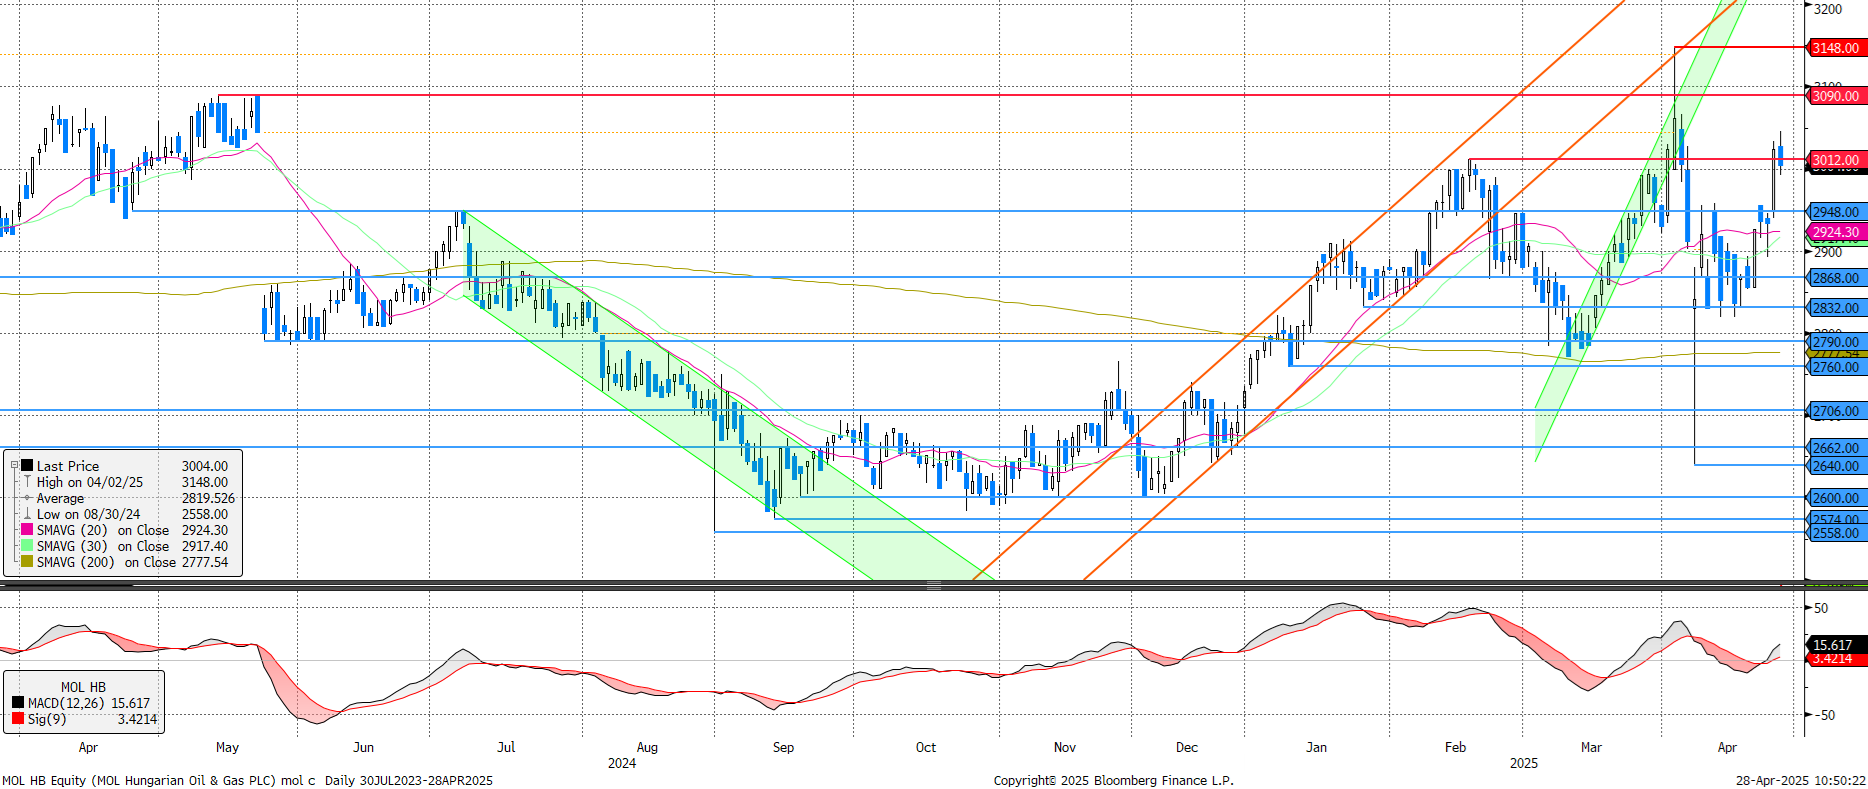Click the High on 04/02/25 legend row
Screen dimensions: 1868x789
pos(125,482)
